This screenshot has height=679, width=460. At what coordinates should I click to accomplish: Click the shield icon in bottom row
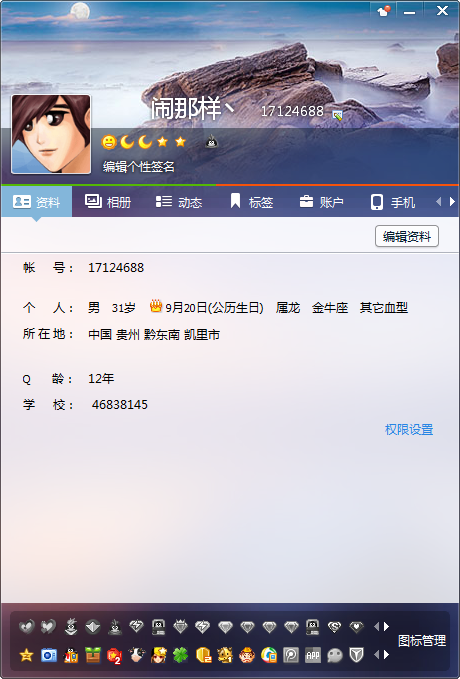coord(356,655)
